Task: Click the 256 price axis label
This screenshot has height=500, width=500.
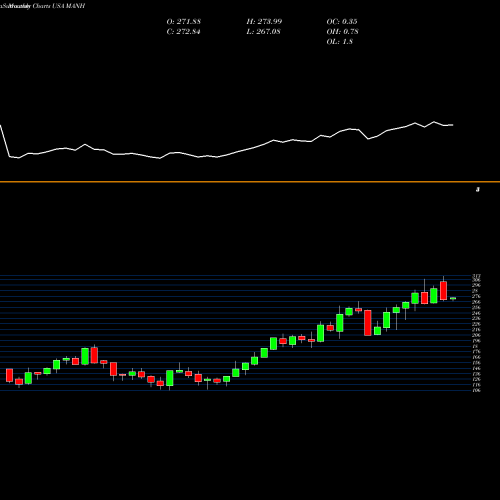Action: tap(477, 308)
